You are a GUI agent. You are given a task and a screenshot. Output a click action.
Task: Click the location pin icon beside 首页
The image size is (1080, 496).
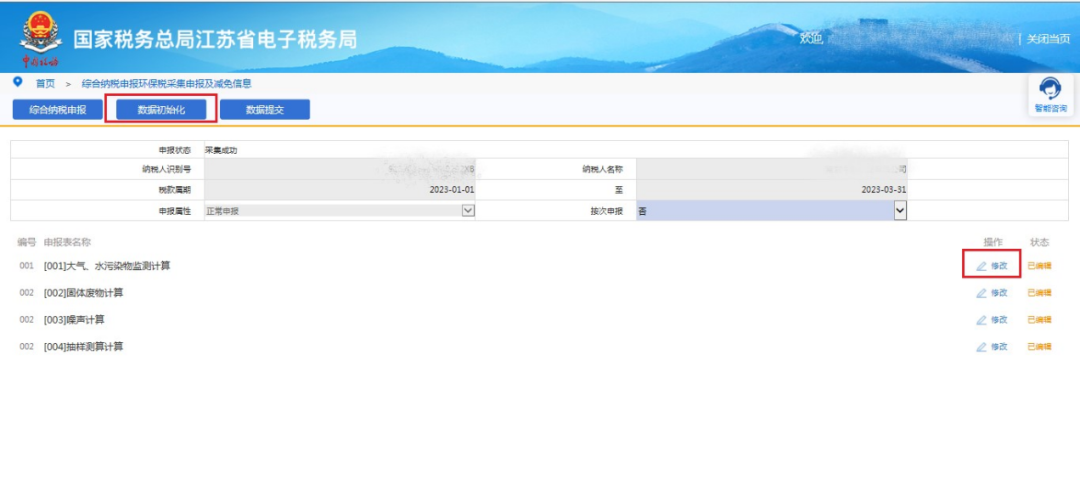[18, 82]
